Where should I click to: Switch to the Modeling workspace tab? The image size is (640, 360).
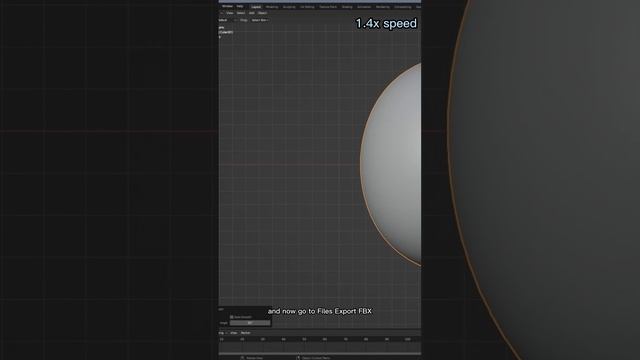(272, 7)
